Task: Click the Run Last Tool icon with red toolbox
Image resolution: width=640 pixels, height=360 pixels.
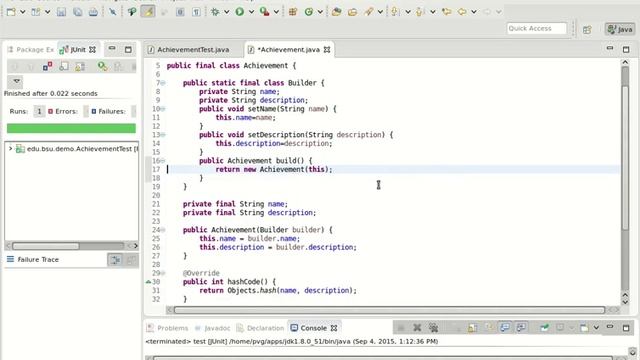Action: (x=264, y=12)
